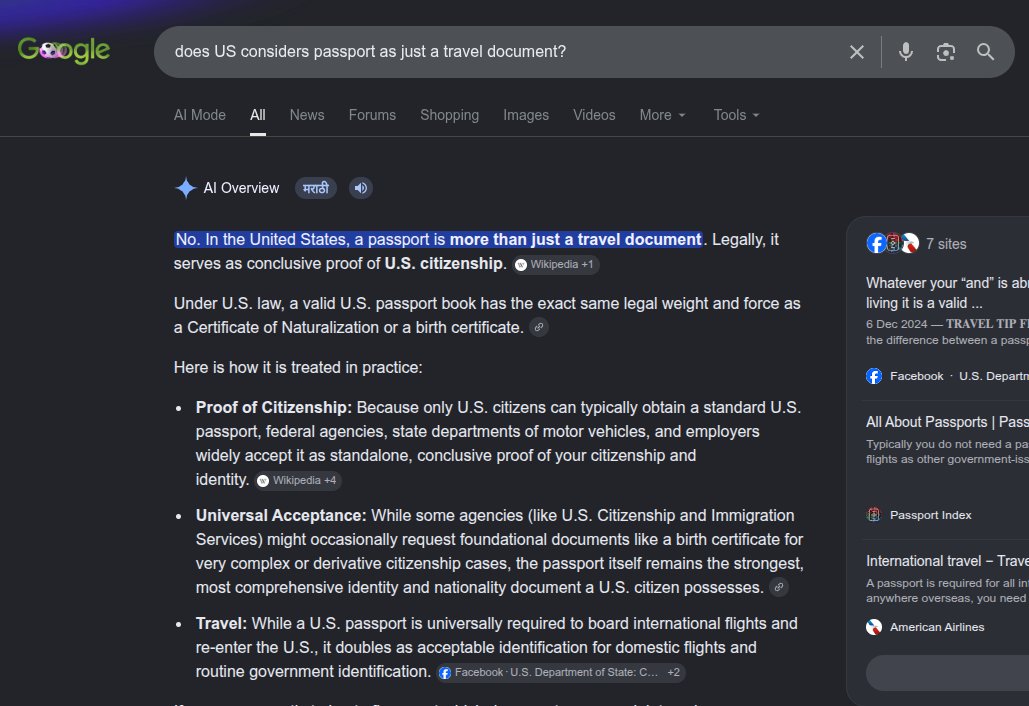Image resolution: width=1029 pixels, height=706 pixels.
Task: Click the button below American Airlines source
Action: coord(948,675)
